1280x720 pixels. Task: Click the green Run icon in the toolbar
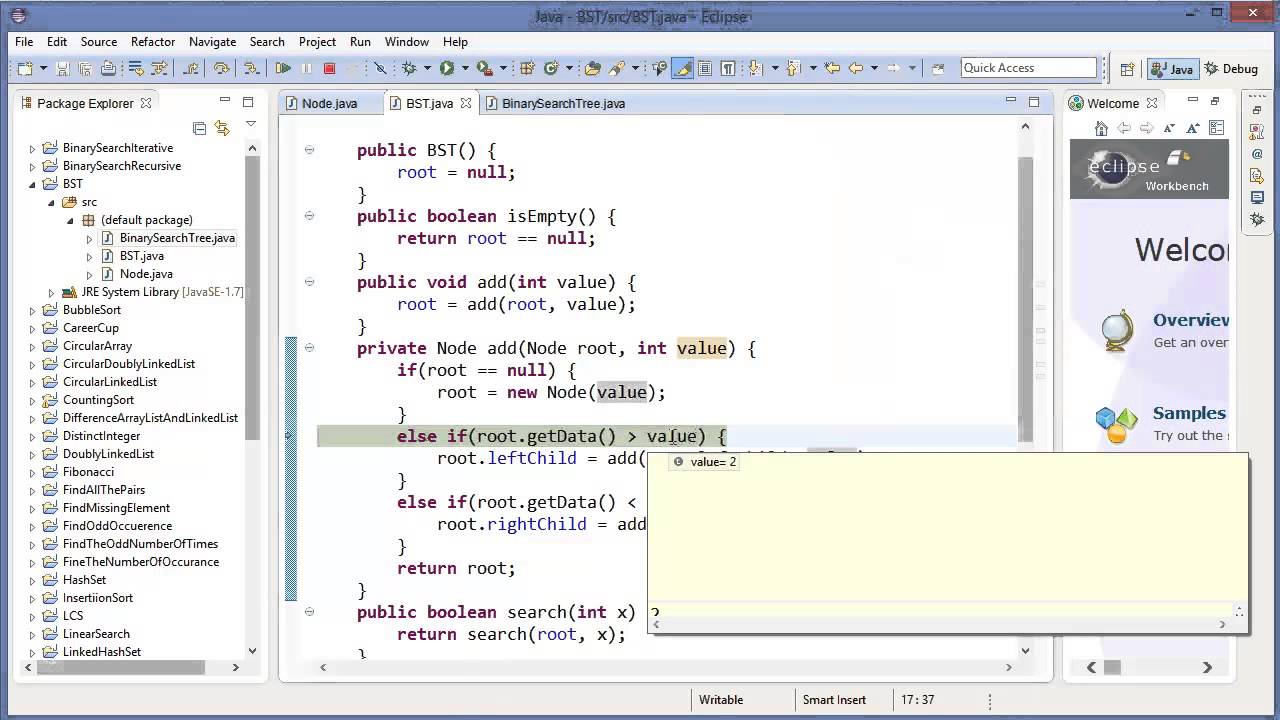click(447, 68)
